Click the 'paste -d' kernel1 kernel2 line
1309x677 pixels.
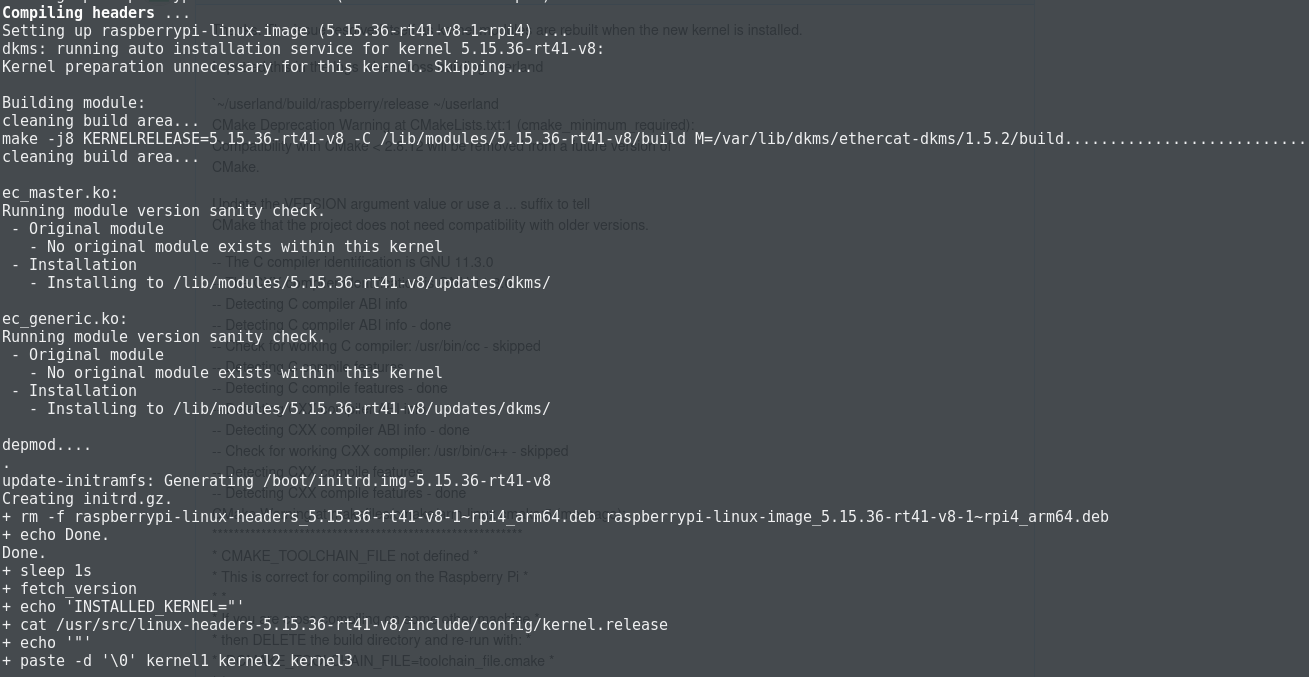click(177, 661)
